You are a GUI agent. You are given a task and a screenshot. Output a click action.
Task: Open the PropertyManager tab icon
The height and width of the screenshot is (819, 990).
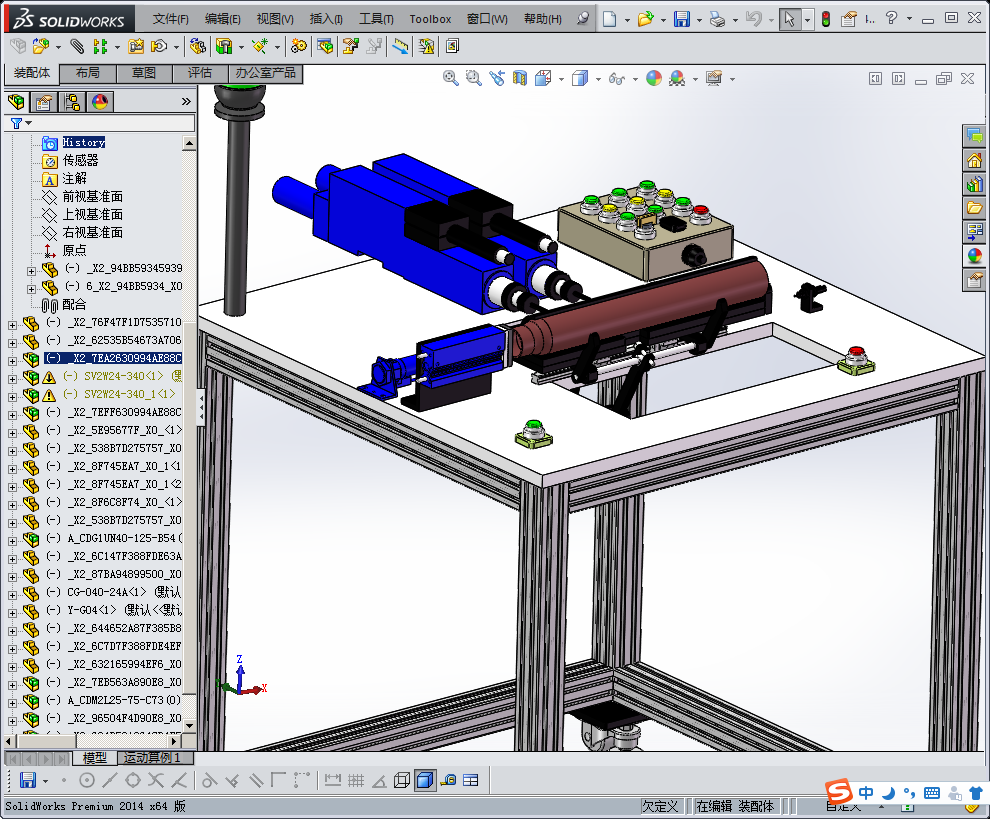point(44,102)
